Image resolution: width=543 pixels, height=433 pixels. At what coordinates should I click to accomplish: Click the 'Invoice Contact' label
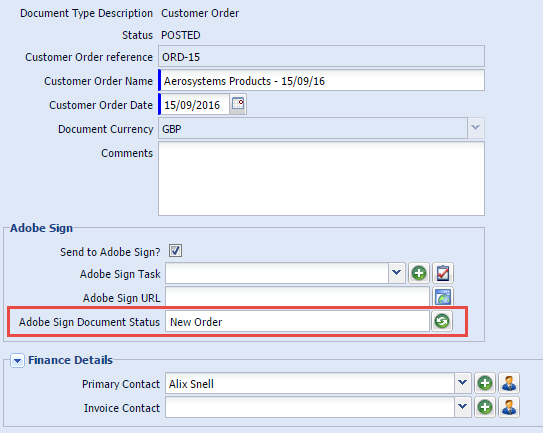point(122,408)
